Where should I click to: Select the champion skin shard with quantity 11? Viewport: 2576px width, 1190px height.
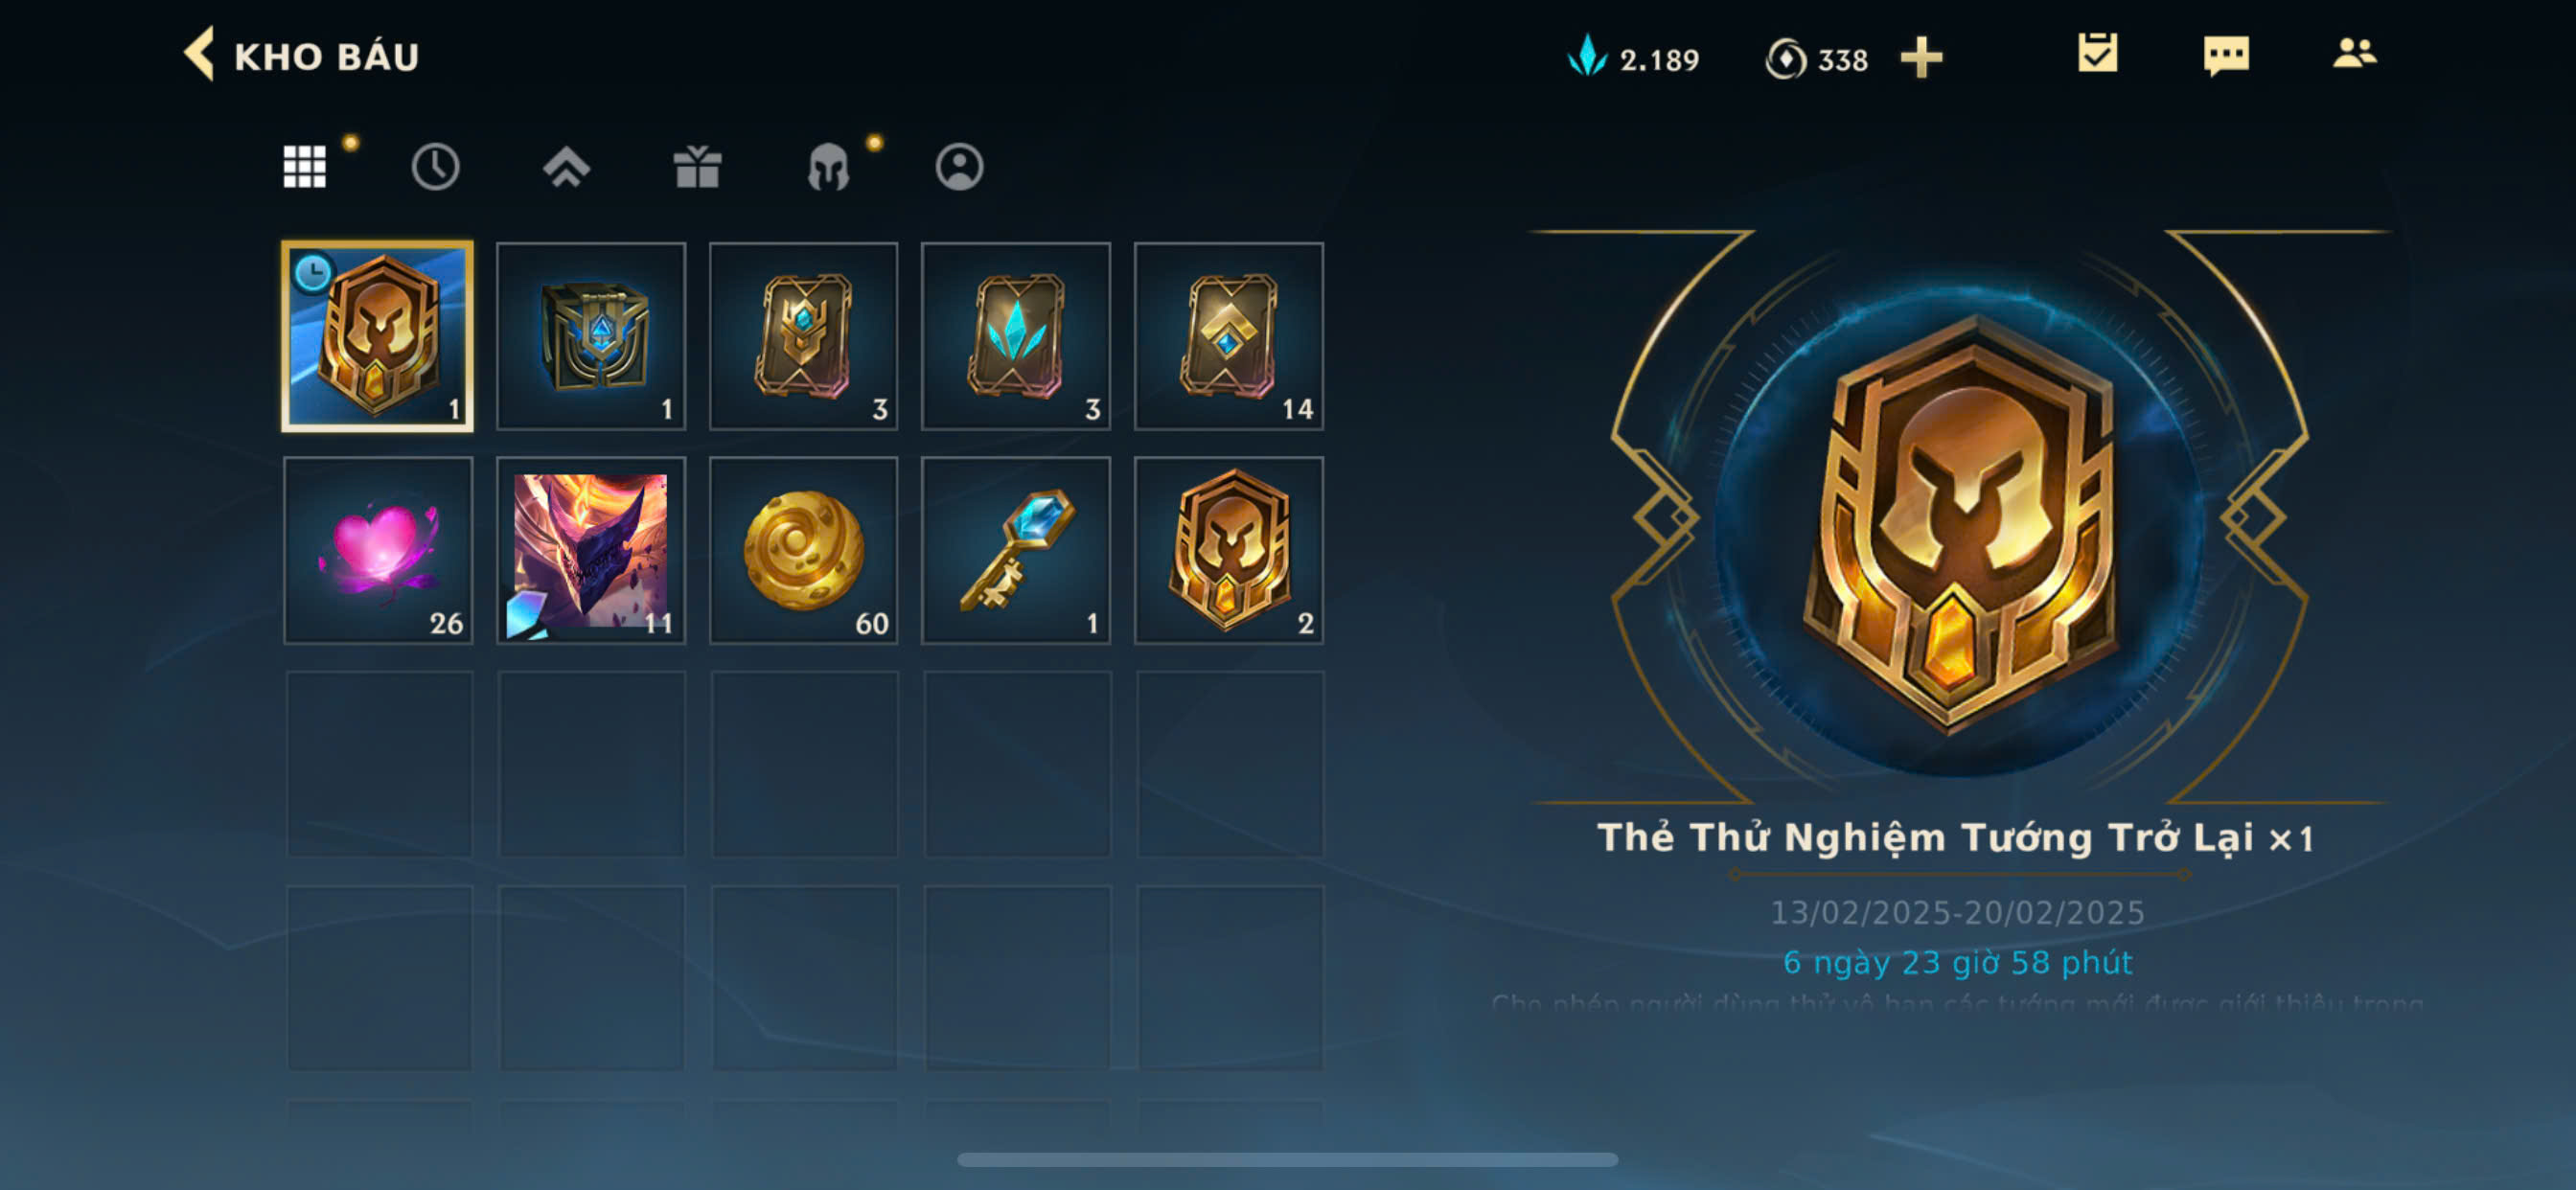[591, 550]
